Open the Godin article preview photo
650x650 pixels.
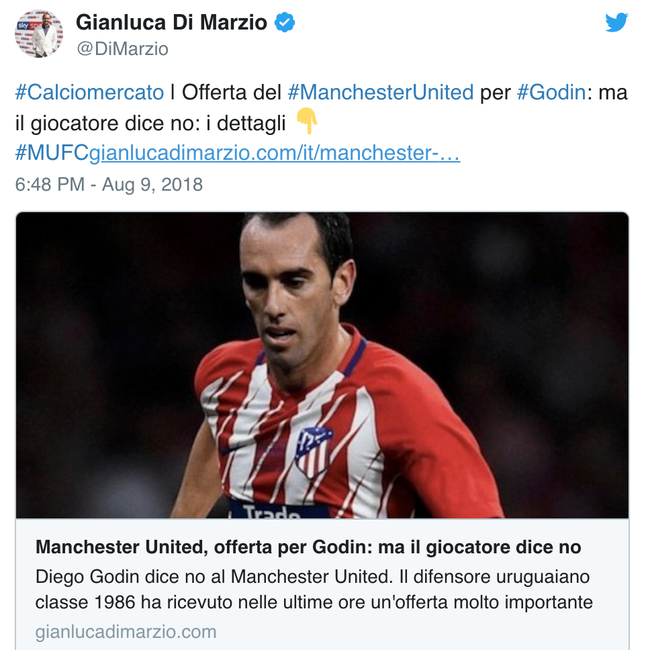[x=322, y=365]
